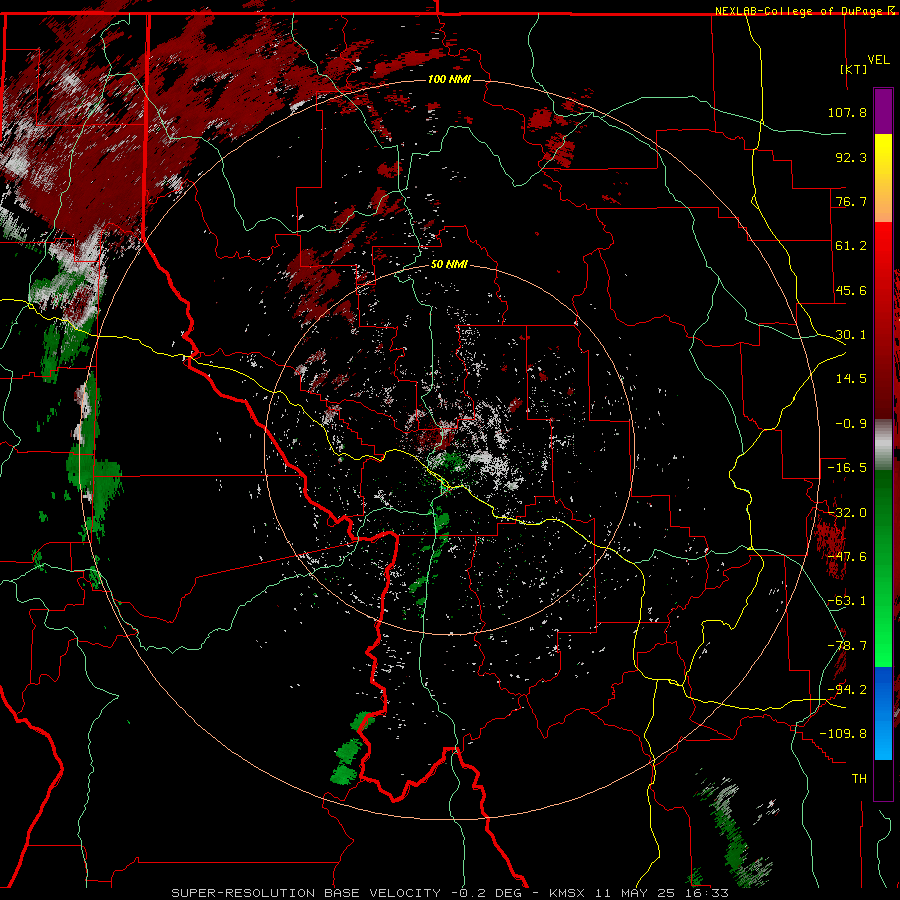This screenshot has height=900, width=900.
Task: Click the -16.5 legend value
Action: pos(847,468)
